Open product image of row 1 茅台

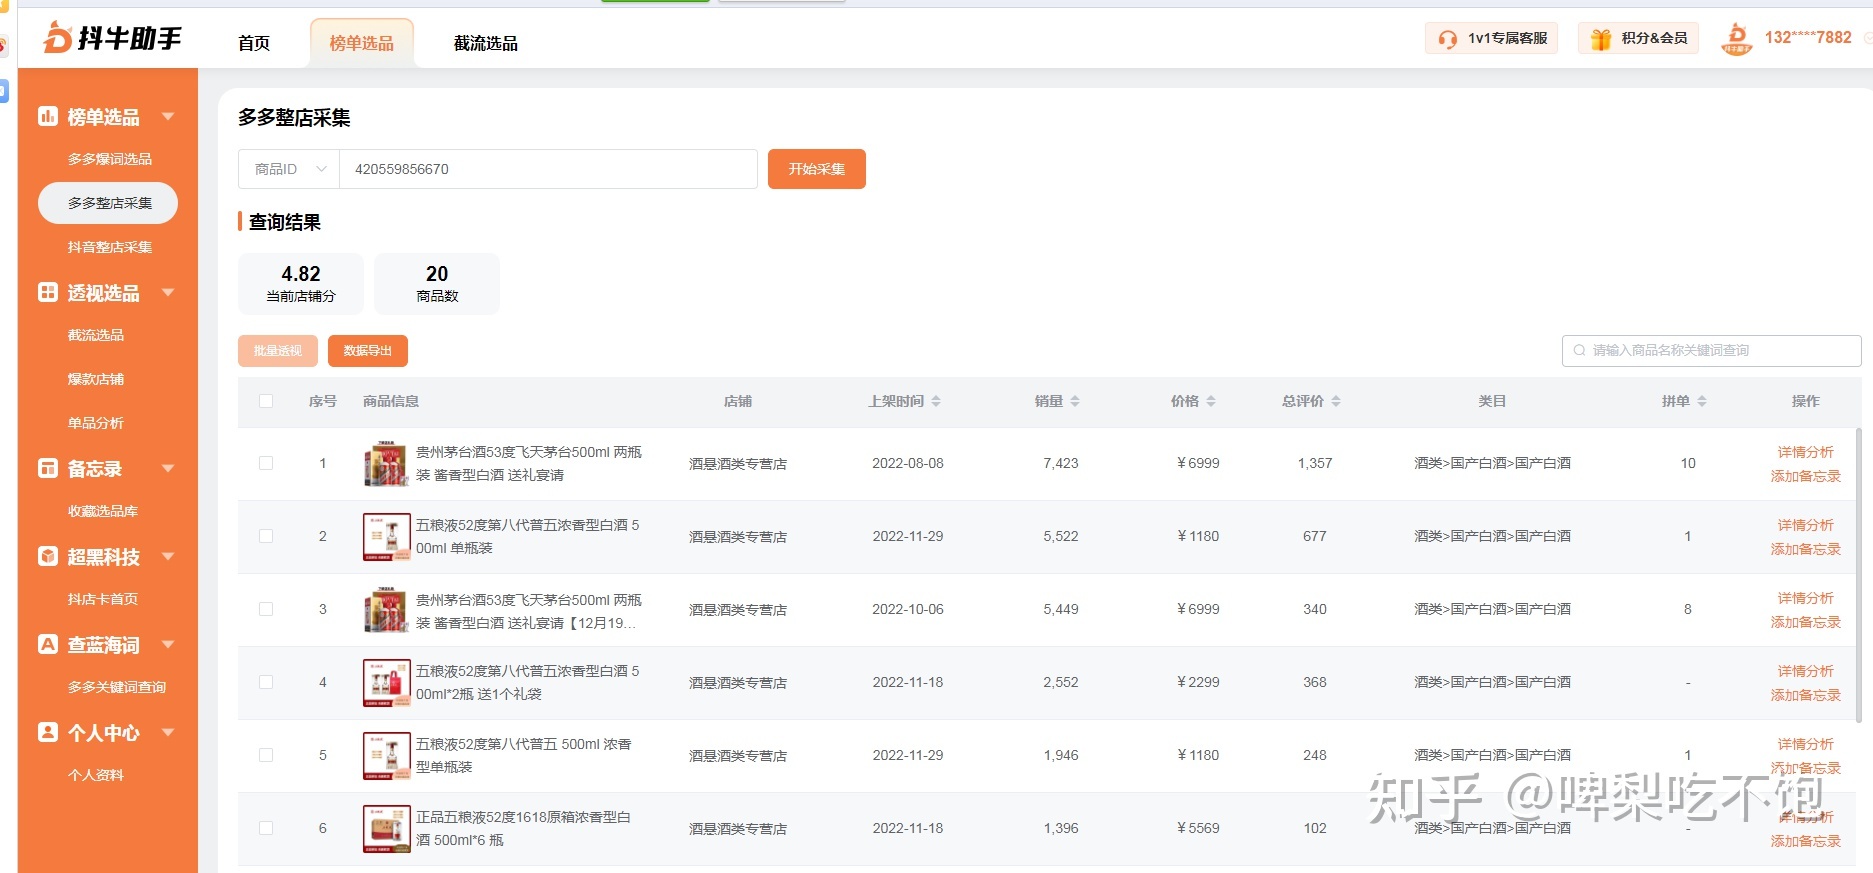387,464
